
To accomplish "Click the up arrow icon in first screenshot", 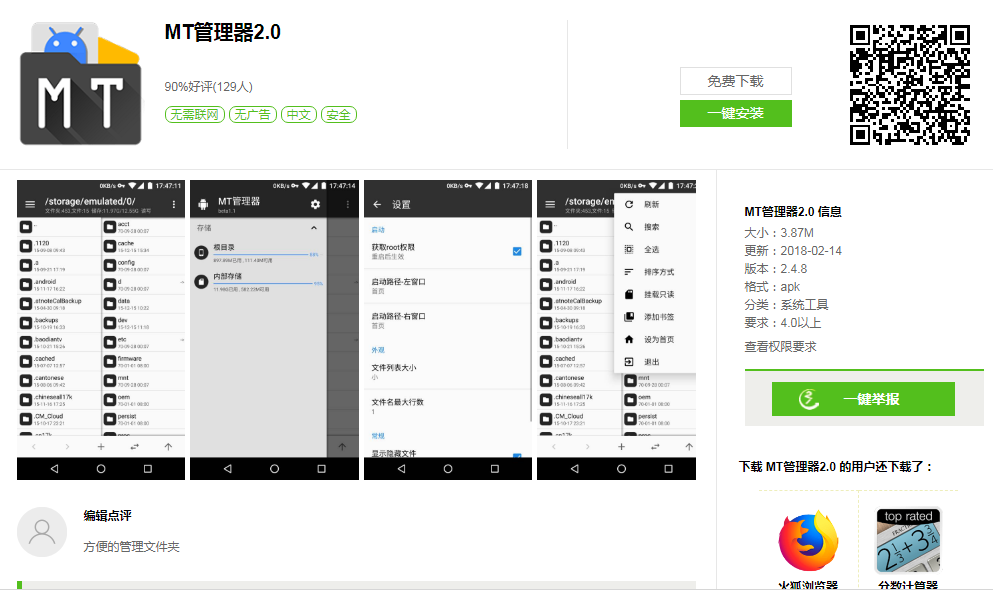I will click(168, 447).
